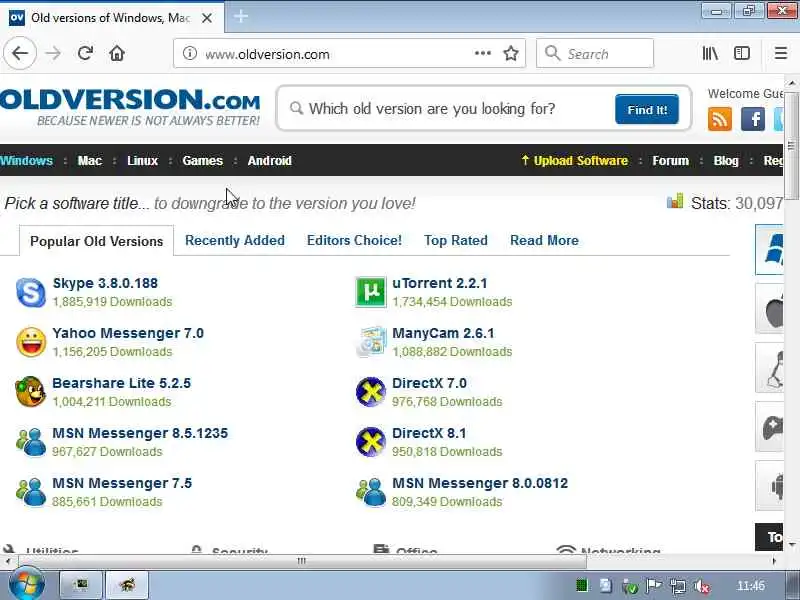Screen dimensions: 800x600
Task: Open the Editors Choice! tab
Action: click(354, 240)
